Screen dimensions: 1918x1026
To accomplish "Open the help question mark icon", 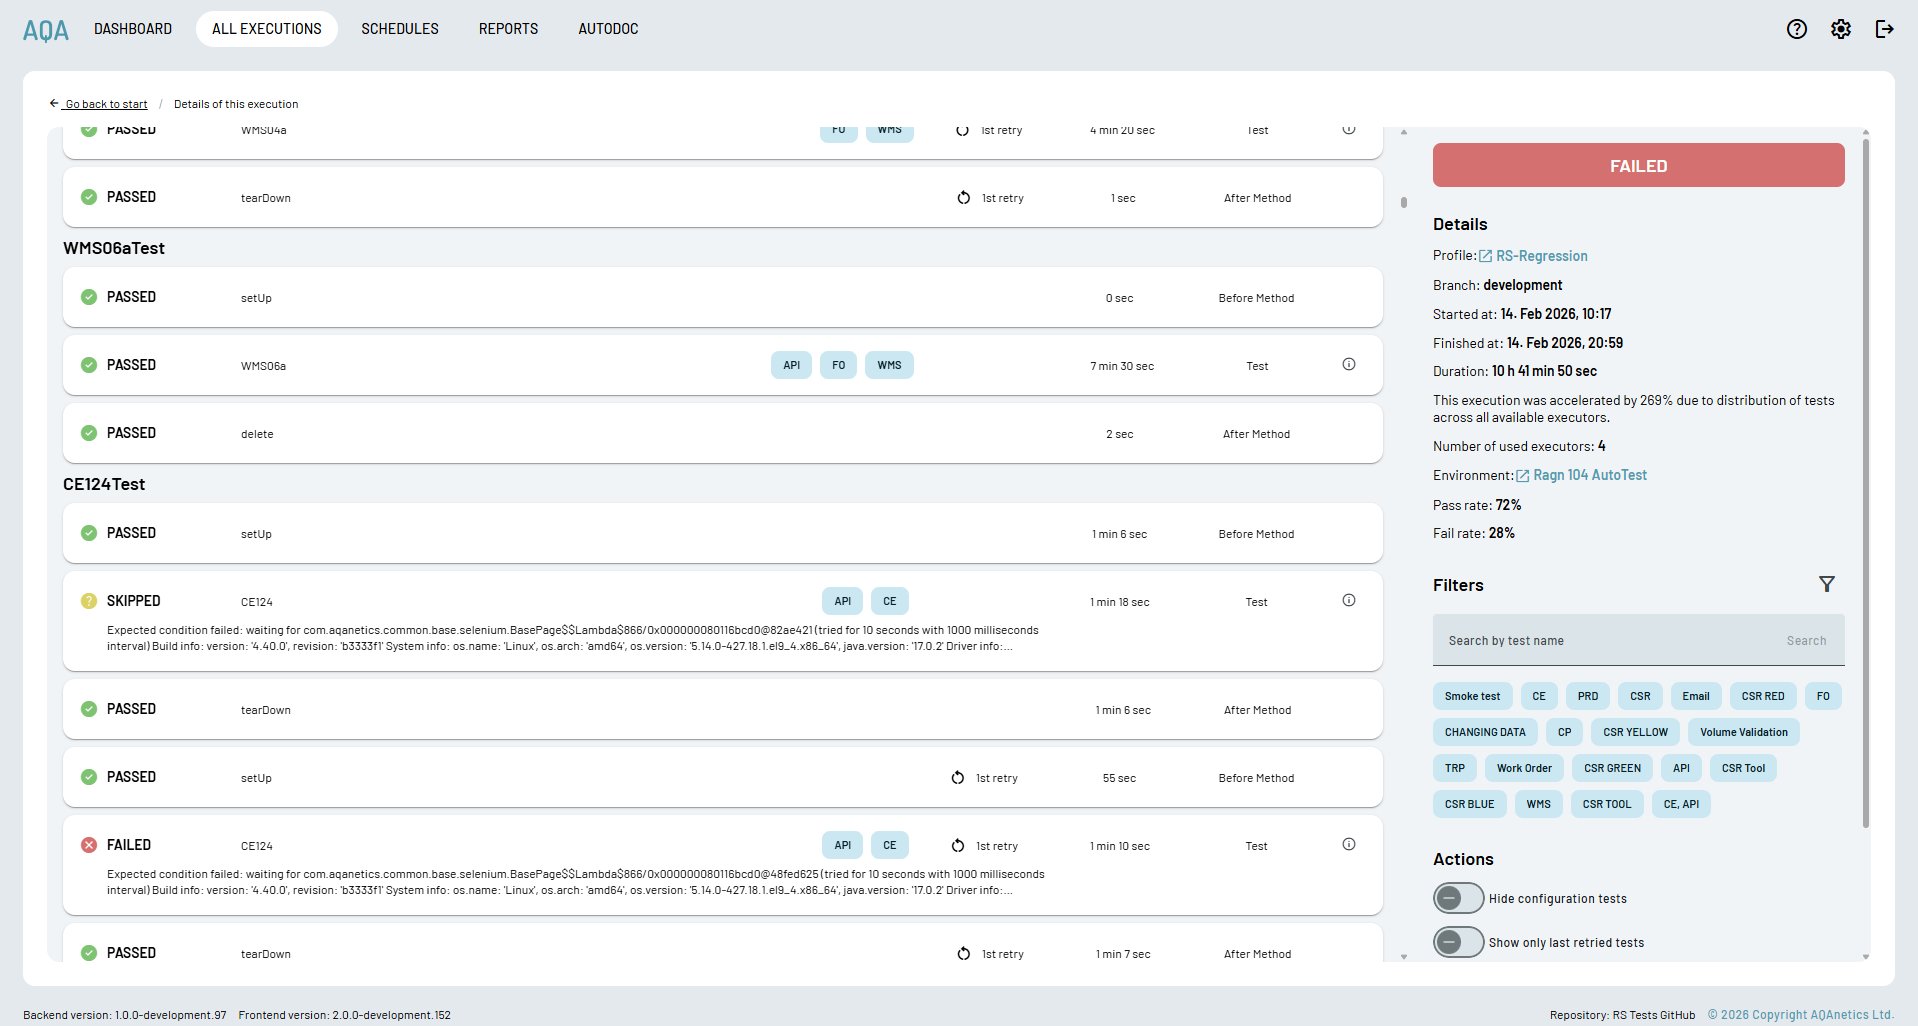I will point(1796,29).
